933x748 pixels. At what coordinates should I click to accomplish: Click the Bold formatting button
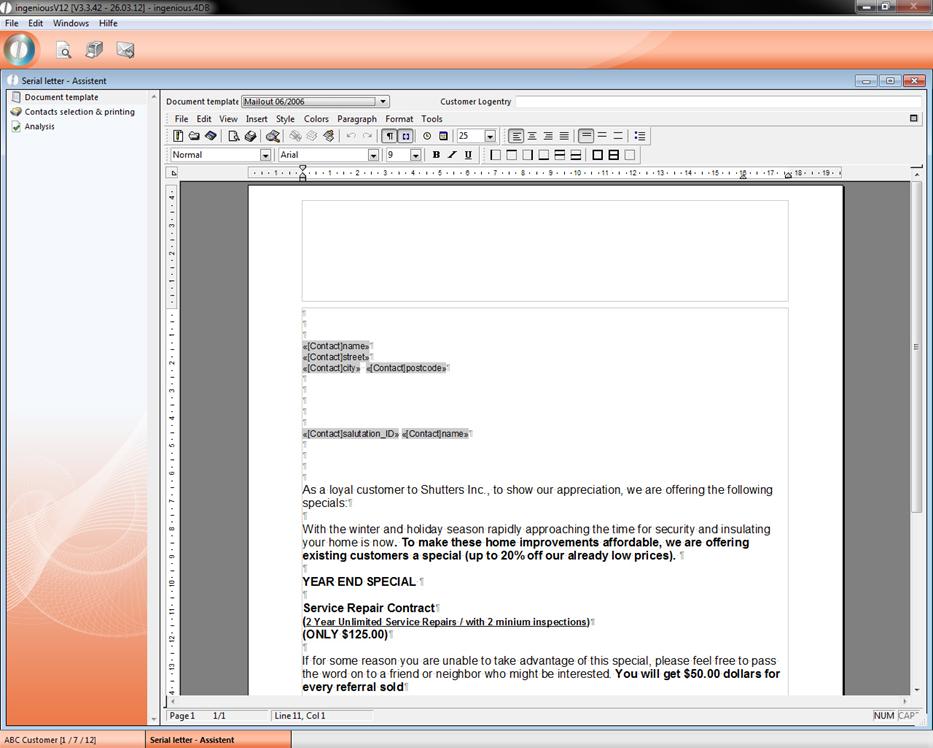[436, 155]
